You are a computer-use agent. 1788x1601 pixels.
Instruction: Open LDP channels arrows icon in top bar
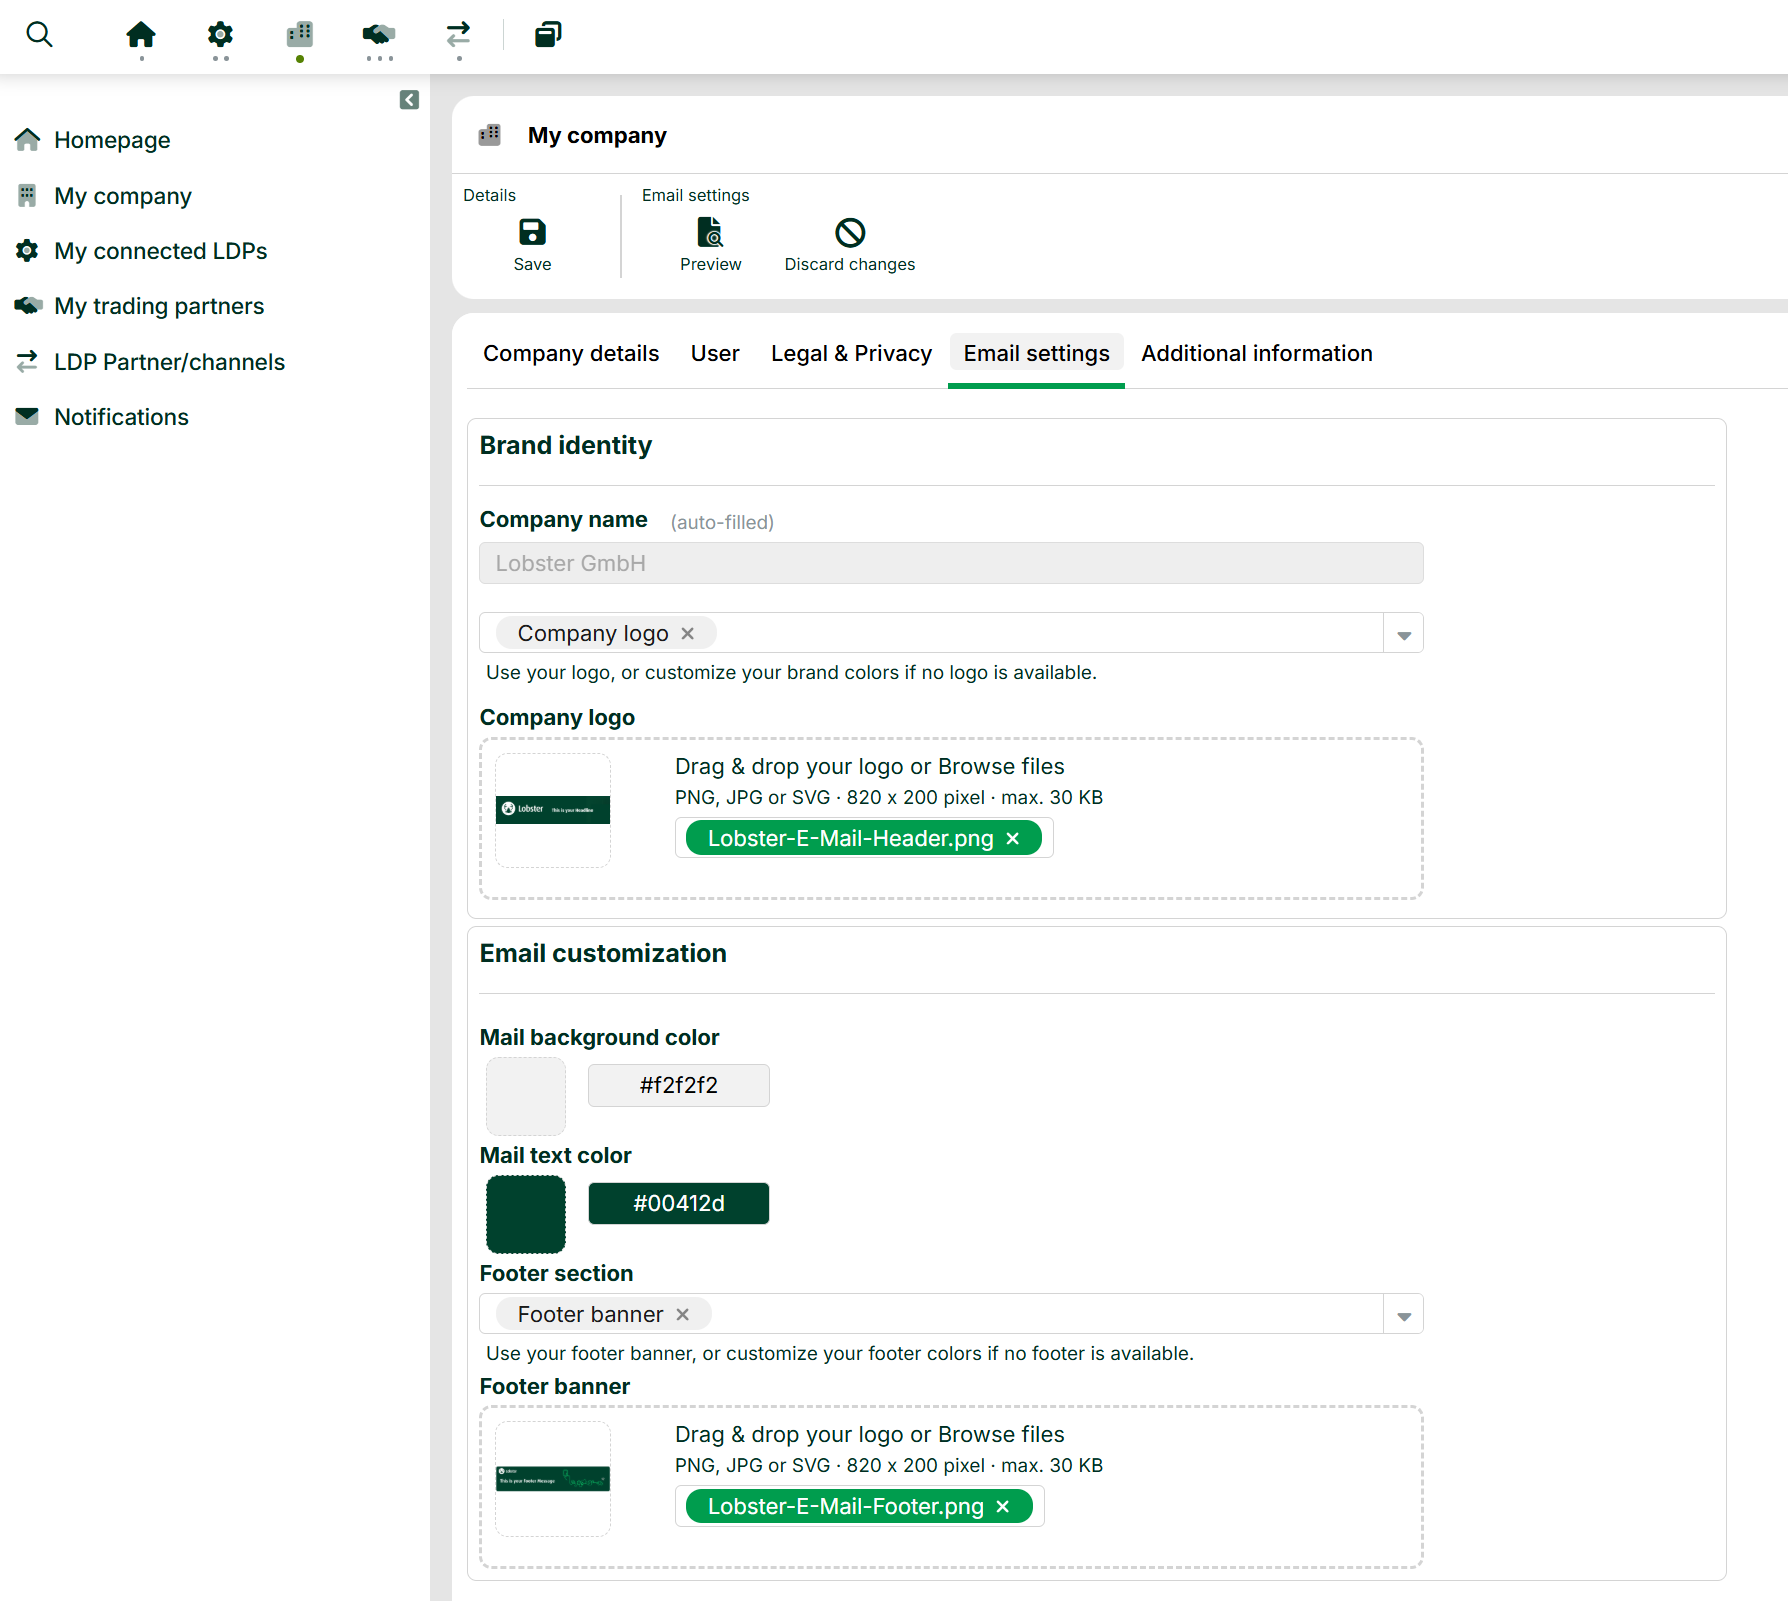click(x=458, y=35)
